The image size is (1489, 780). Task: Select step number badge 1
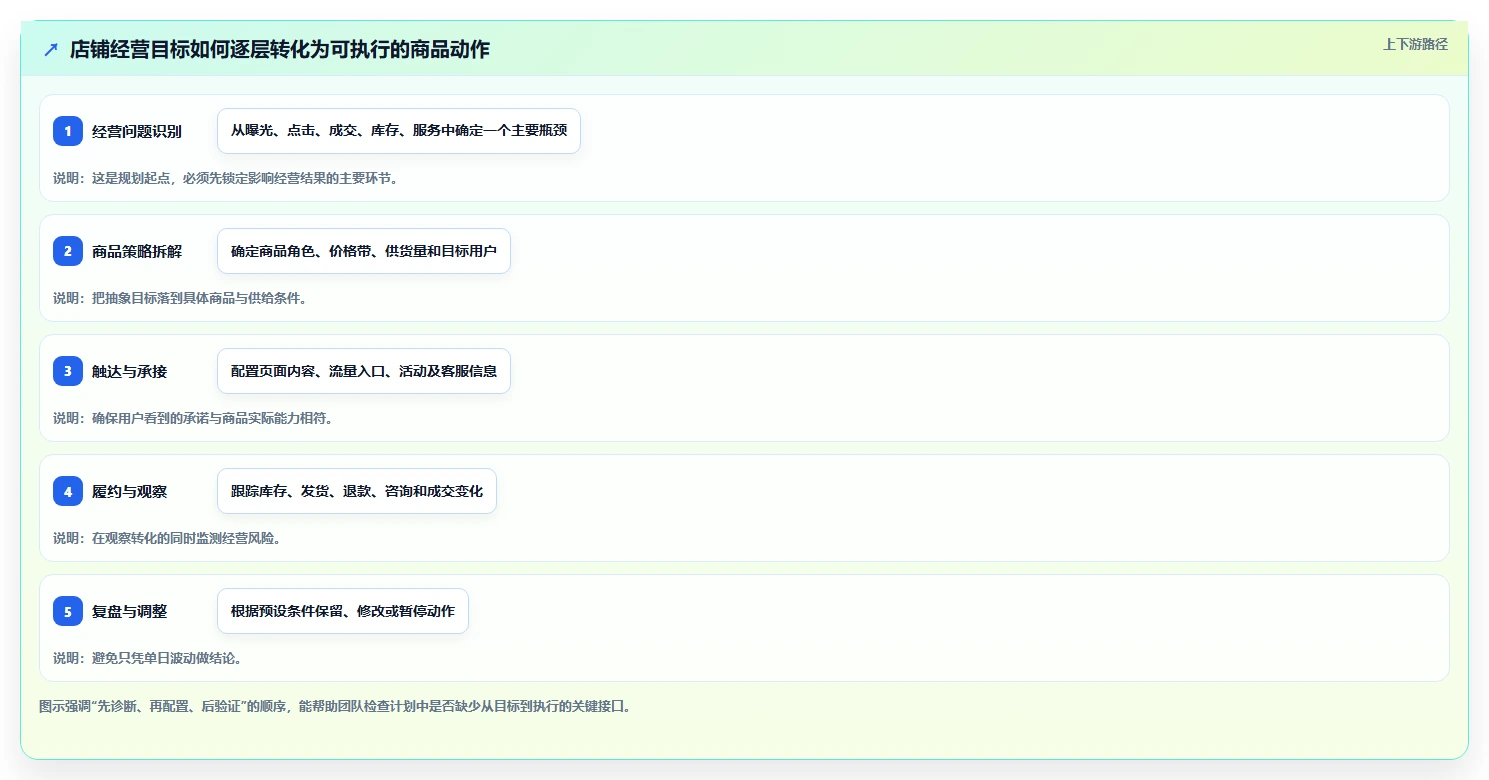coord(68,131)
